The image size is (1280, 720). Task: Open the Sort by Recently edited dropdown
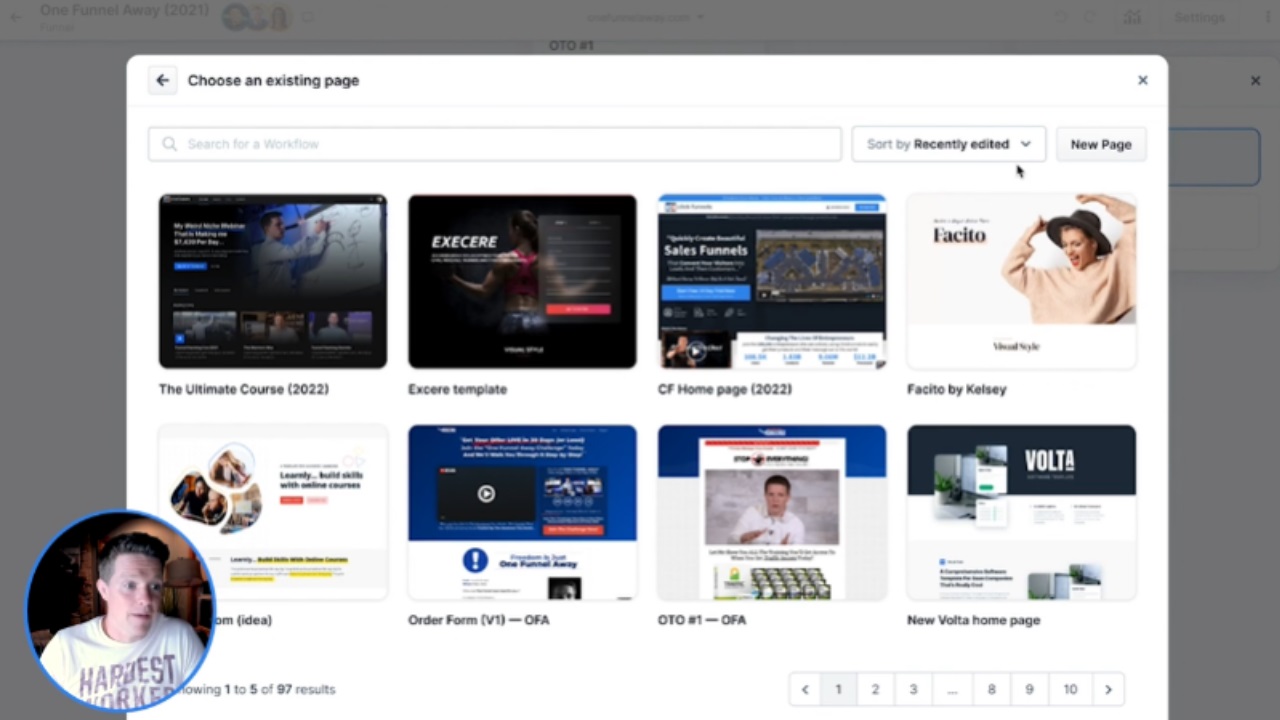[948, 144]
